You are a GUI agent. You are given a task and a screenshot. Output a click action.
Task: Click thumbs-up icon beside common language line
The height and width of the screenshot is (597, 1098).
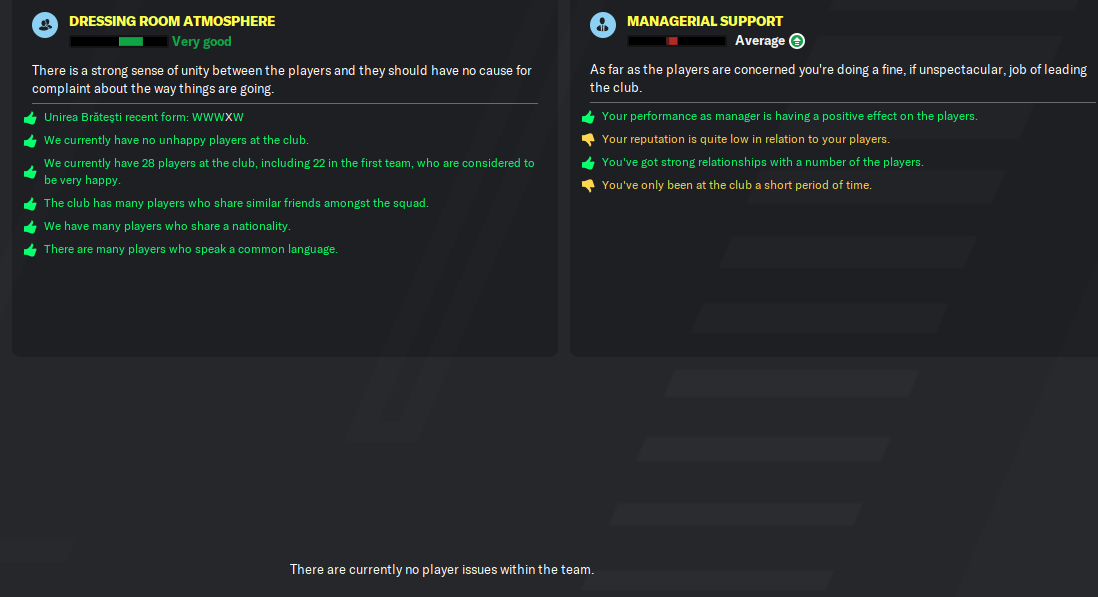(30, 250)
